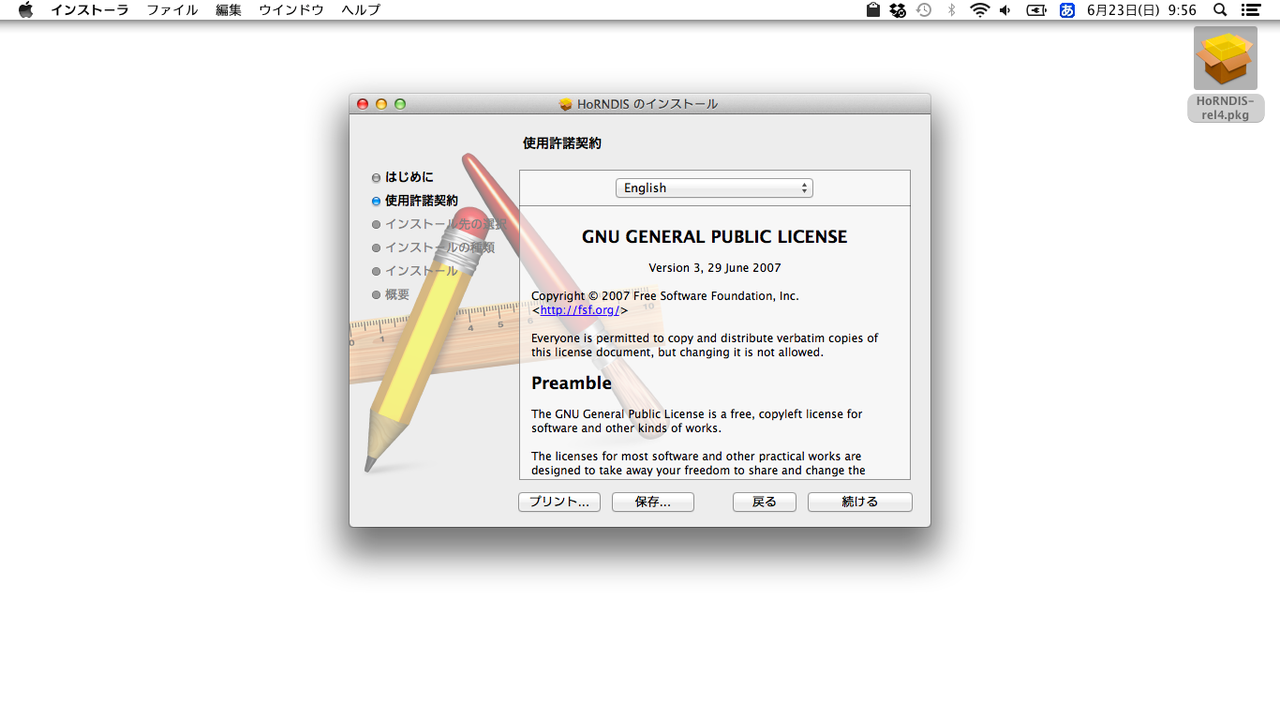Open Spotlight search
Image resolution: width=1280 pixels, height=720 pixels.
tap(1220, 10)
